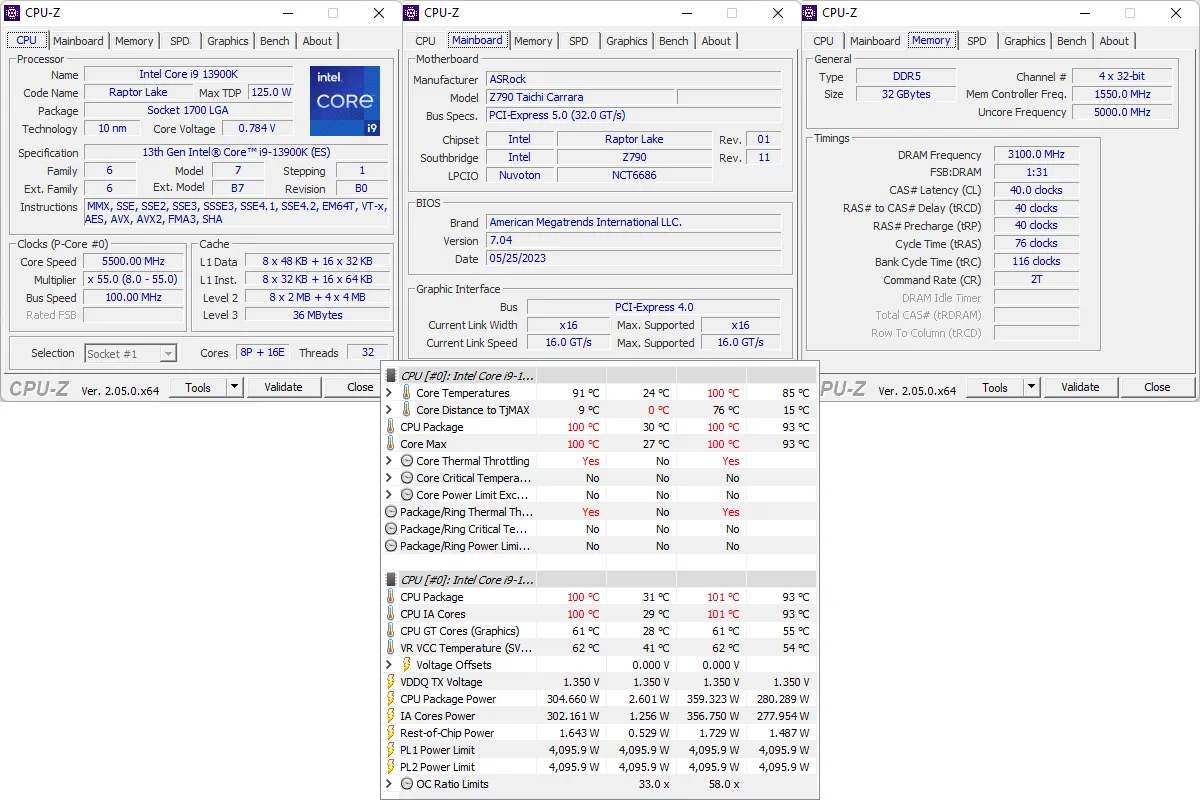Click lightning icon beside Voltage Offsets
This screenshot has height=800, width=1200.
click(x=406, y=665)
